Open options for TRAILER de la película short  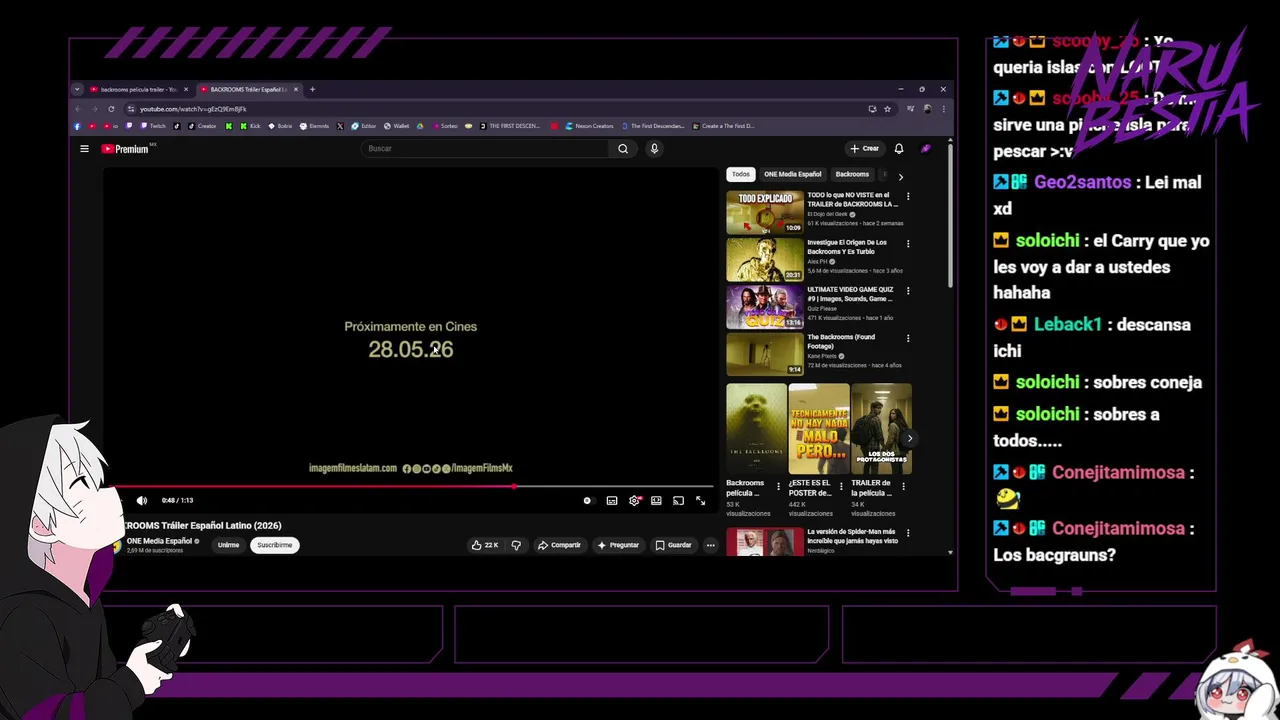coord(903,487)
